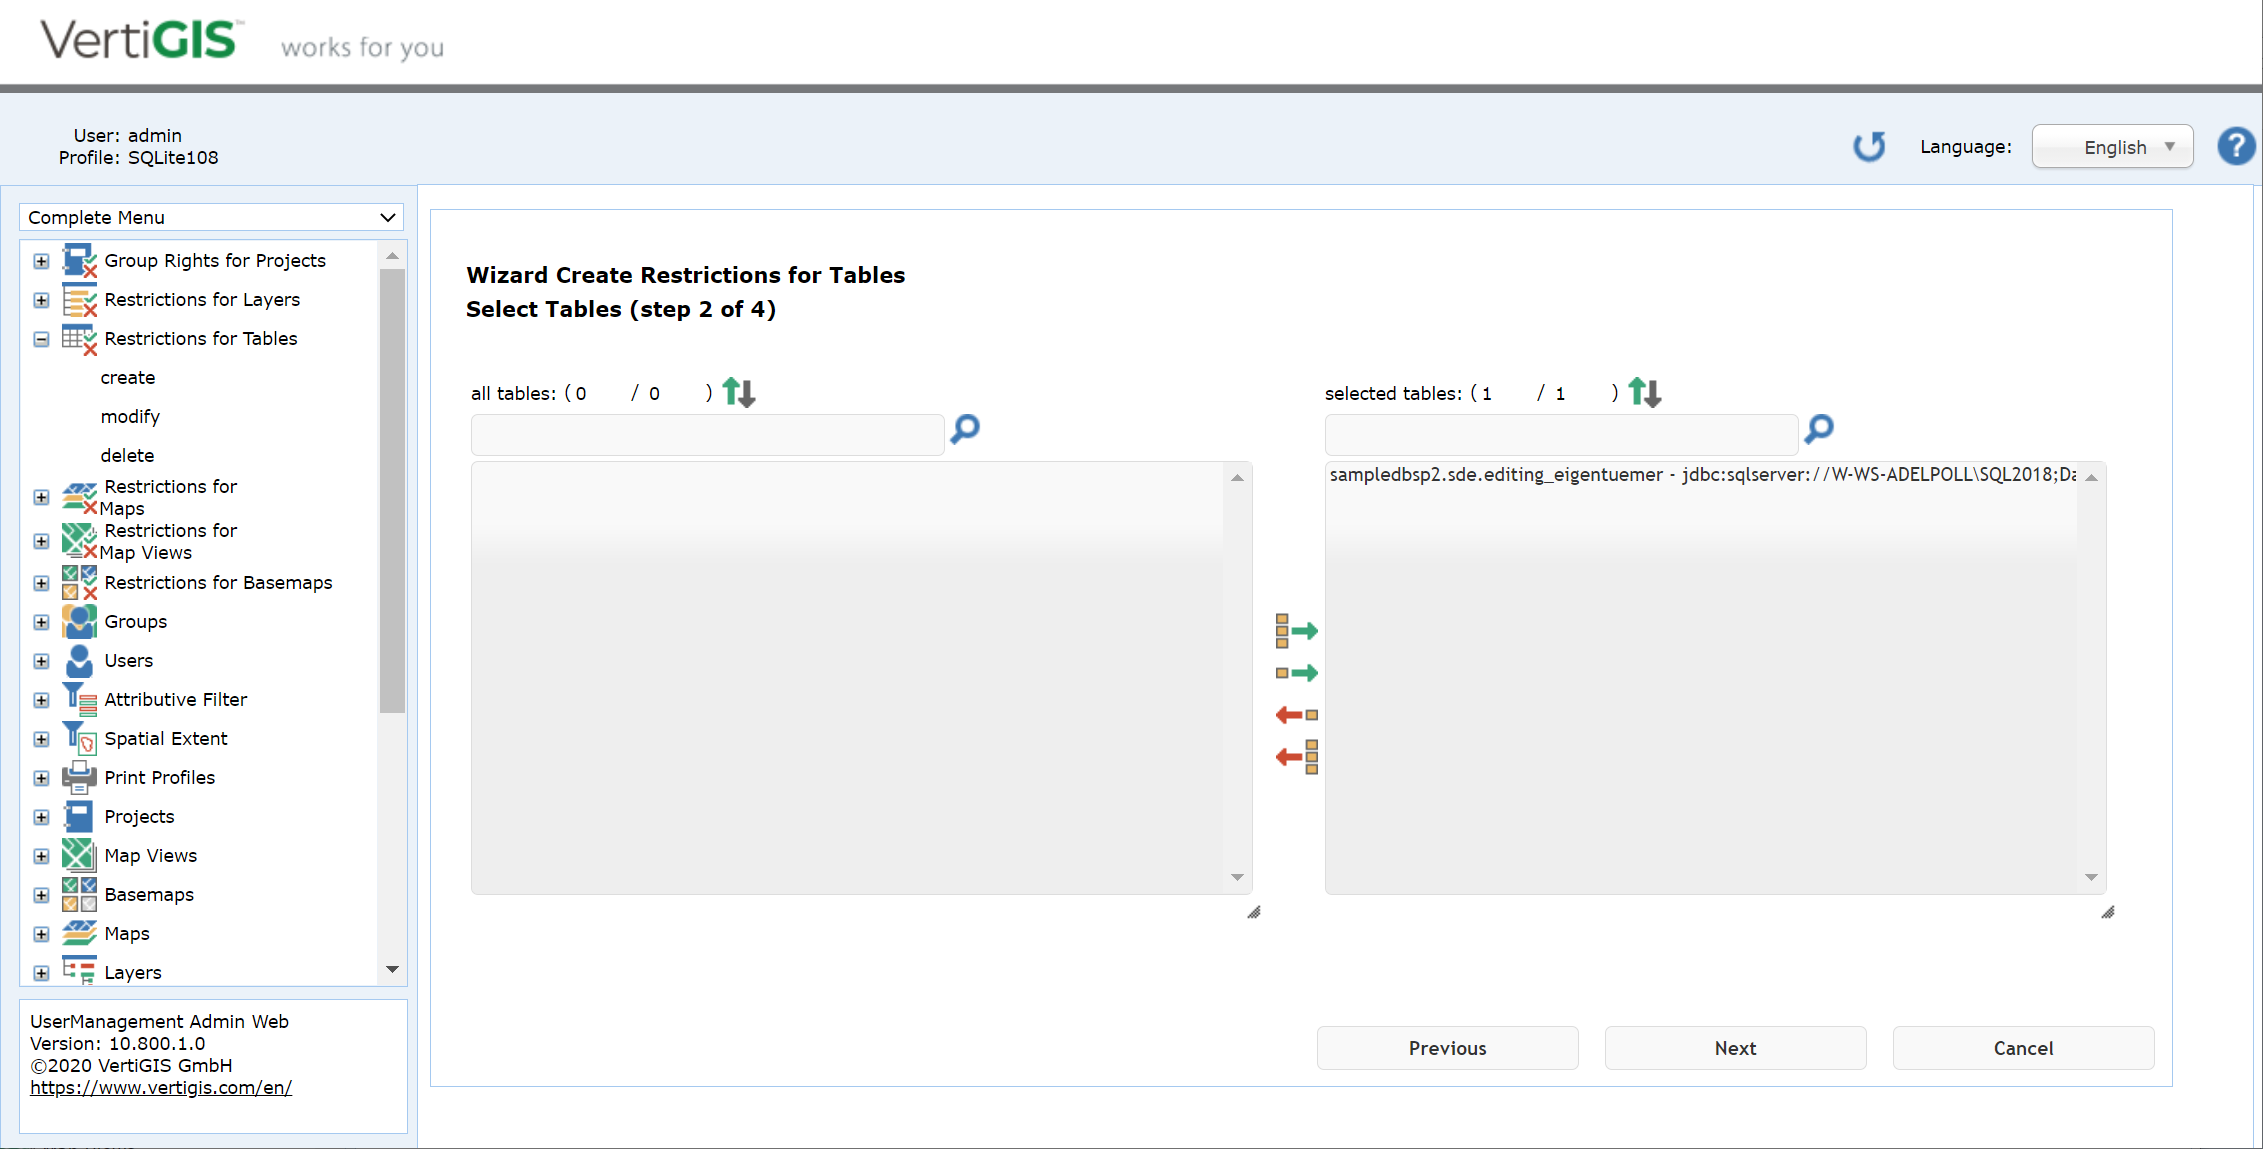Select the Attributive Filter icon
Screen dimensions: 2263x1149
[80, 699]
